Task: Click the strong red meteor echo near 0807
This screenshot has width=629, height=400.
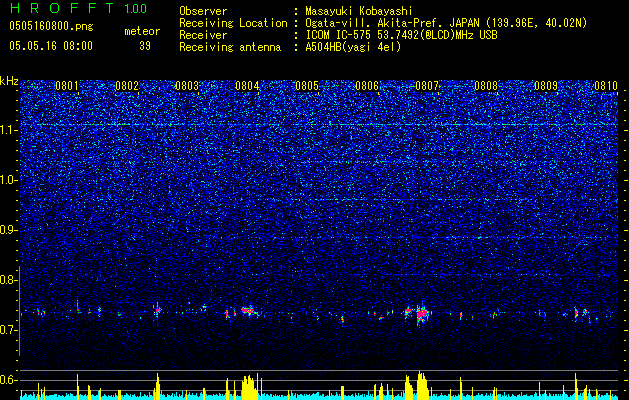Action: (422, 315)
